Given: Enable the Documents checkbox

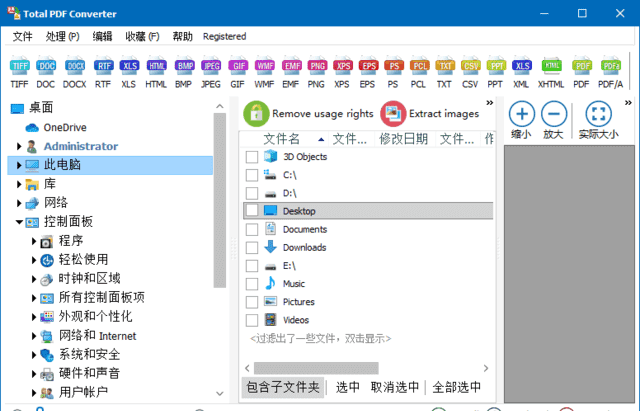Looking at the screenshot, I should pos(252,229).
